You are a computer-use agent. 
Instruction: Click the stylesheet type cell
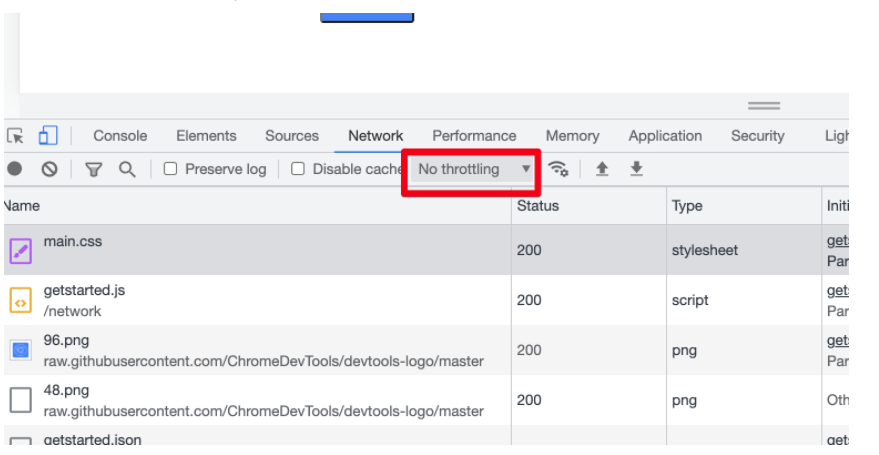(705, 250)
